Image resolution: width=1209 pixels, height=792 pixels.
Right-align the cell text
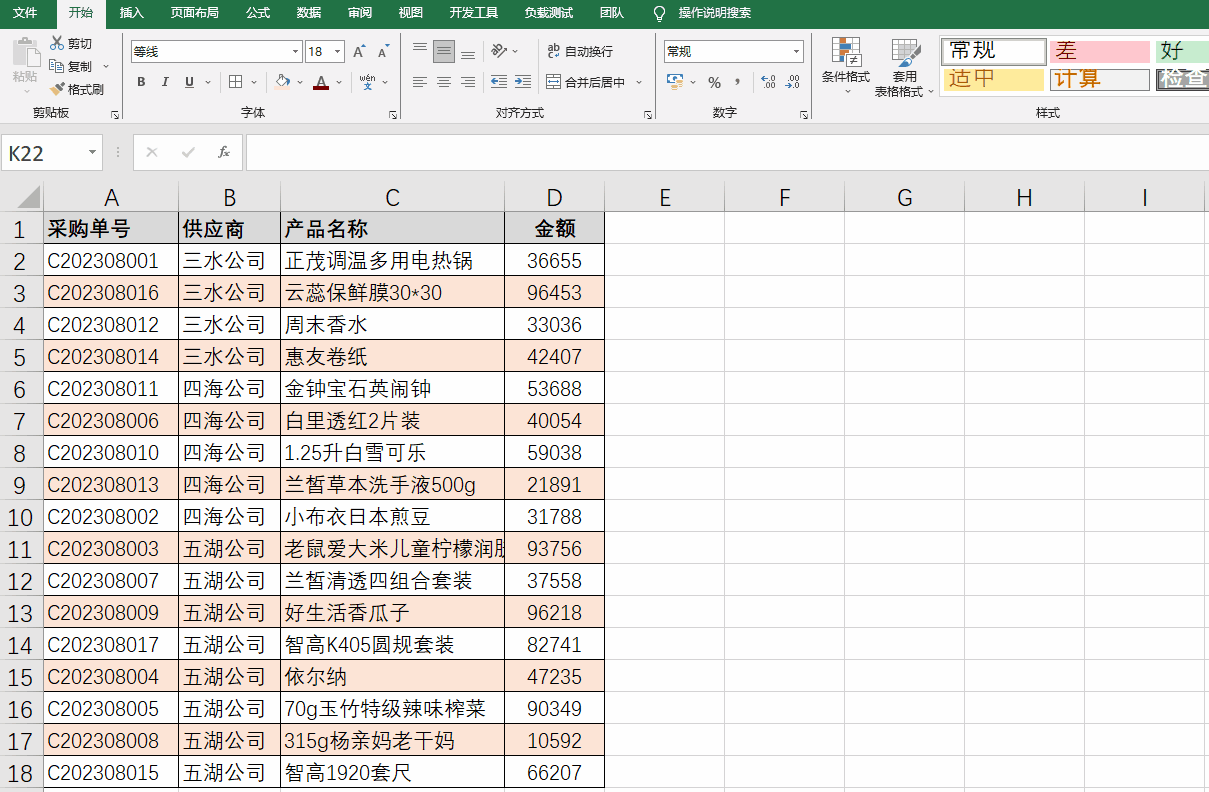tap(467, 82)
